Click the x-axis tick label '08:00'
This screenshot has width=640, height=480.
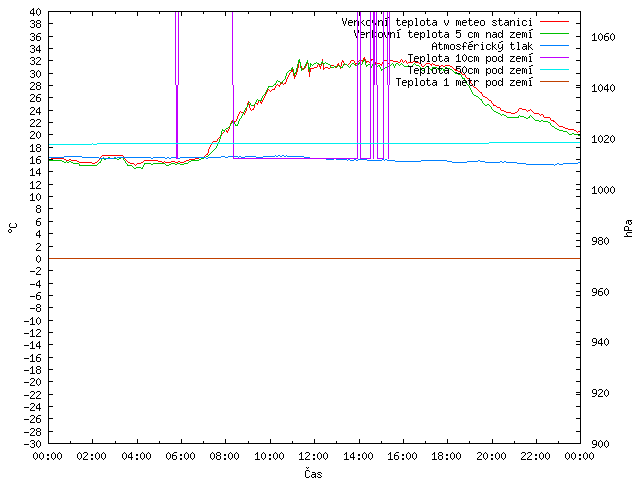click(225, 456)
